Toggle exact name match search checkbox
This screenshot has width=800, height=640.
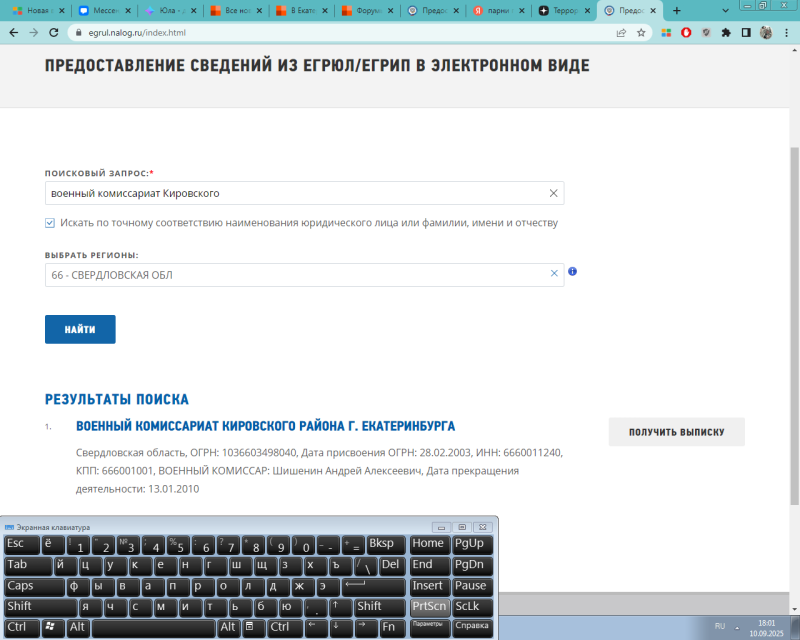(50, 223)
